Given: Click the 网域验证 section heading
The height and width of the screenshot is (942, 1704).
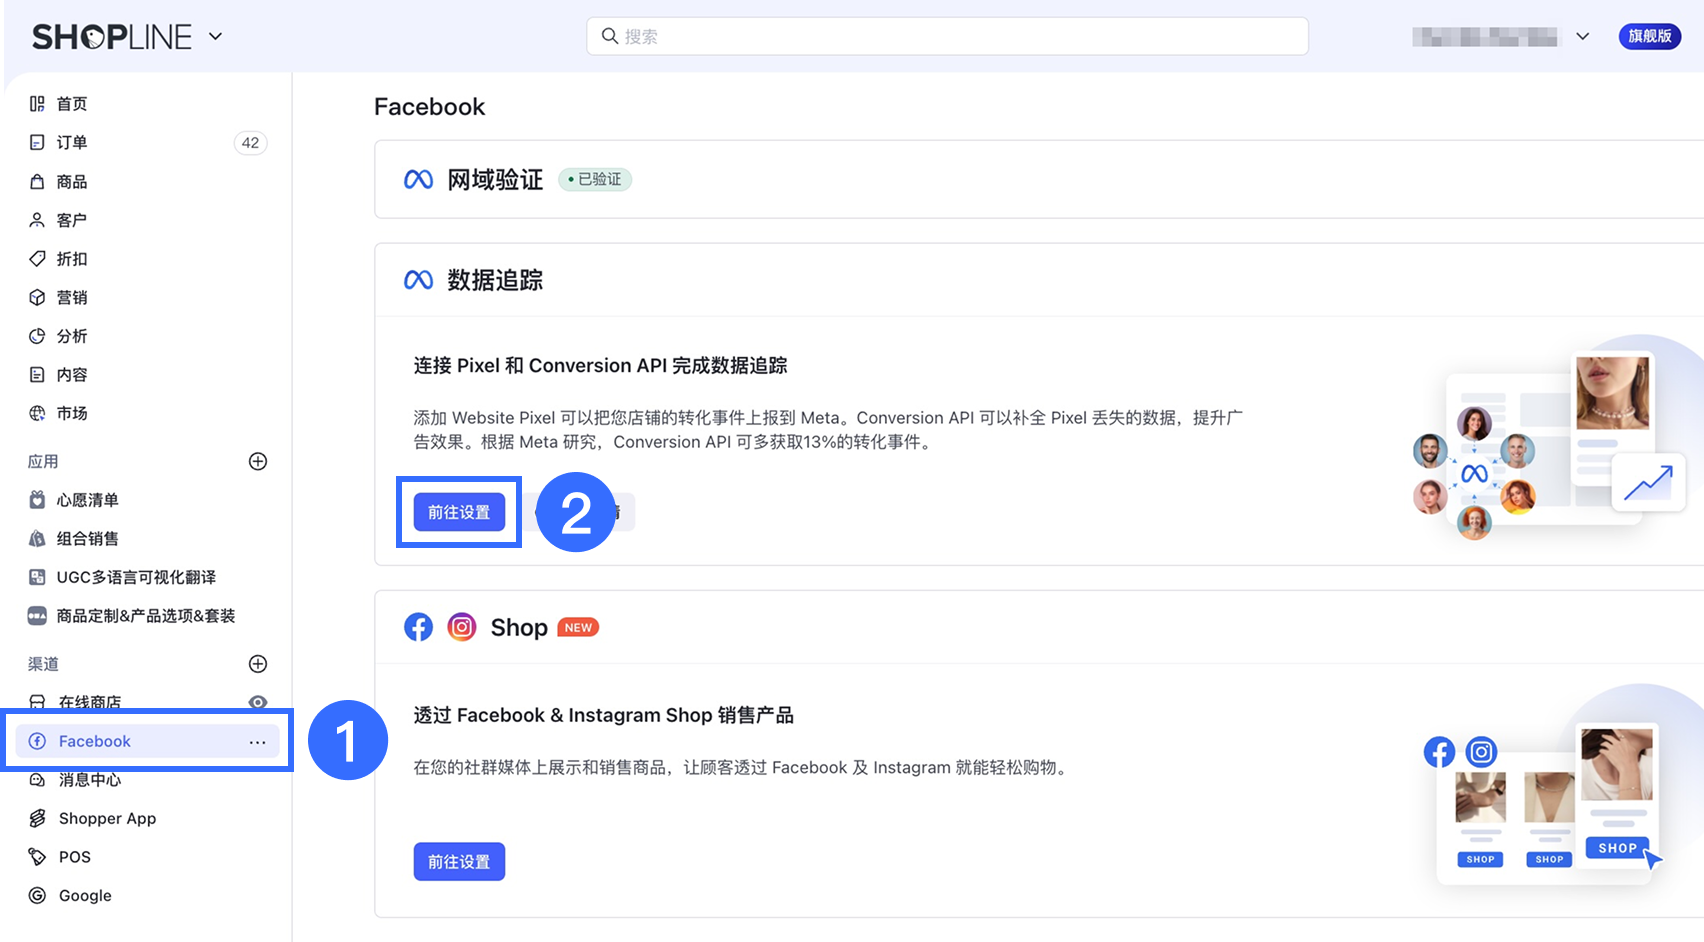Looking at the screenshot, I should [x=495, y=179].
